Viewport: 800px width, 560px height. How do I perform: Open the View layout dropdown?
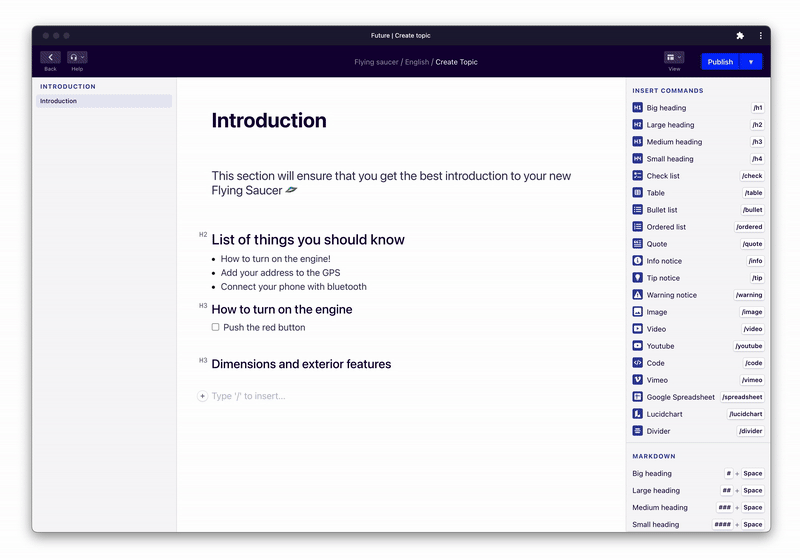(x=673, y=57)
